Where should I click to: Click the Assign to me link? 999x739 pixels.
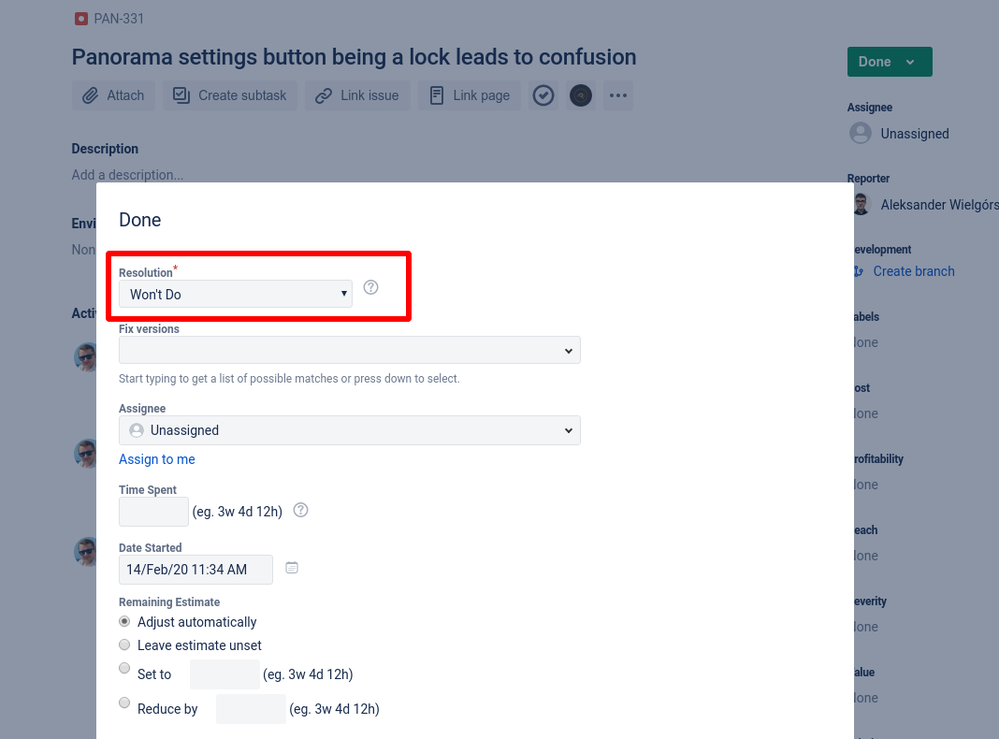157,459
